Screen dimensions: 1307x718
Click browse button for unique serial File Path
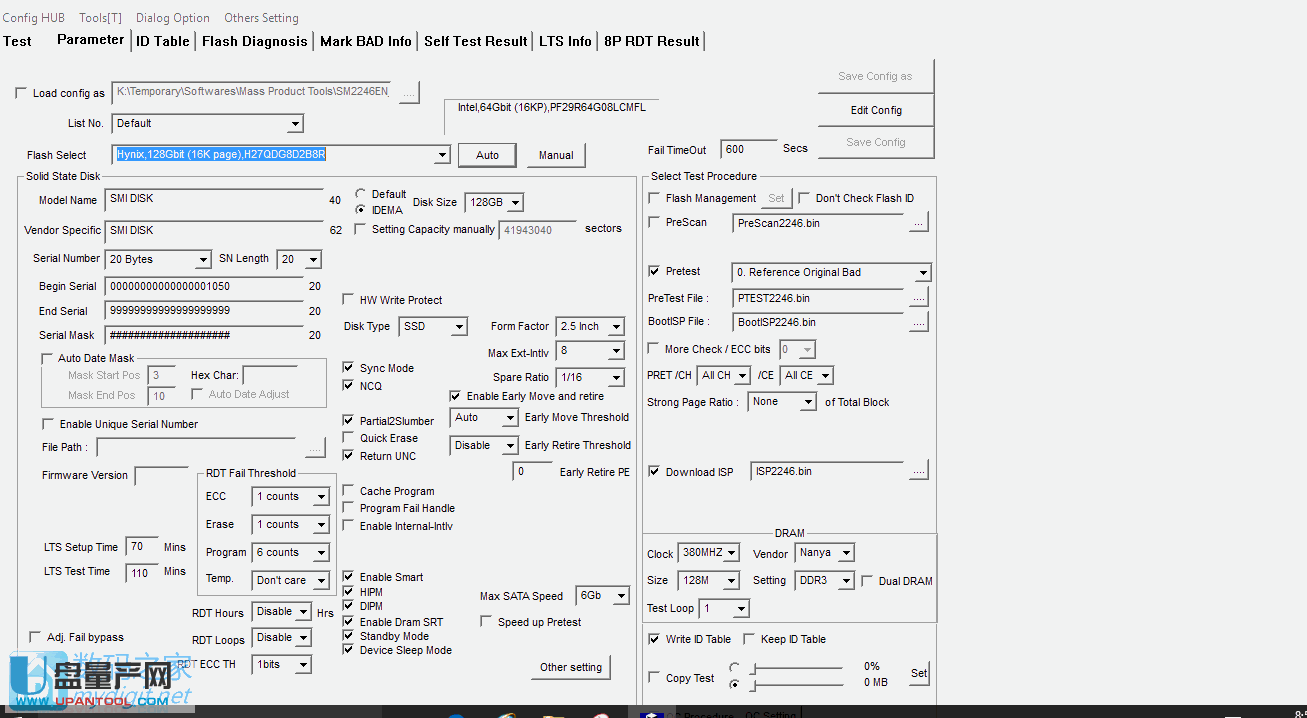(315, 447)
